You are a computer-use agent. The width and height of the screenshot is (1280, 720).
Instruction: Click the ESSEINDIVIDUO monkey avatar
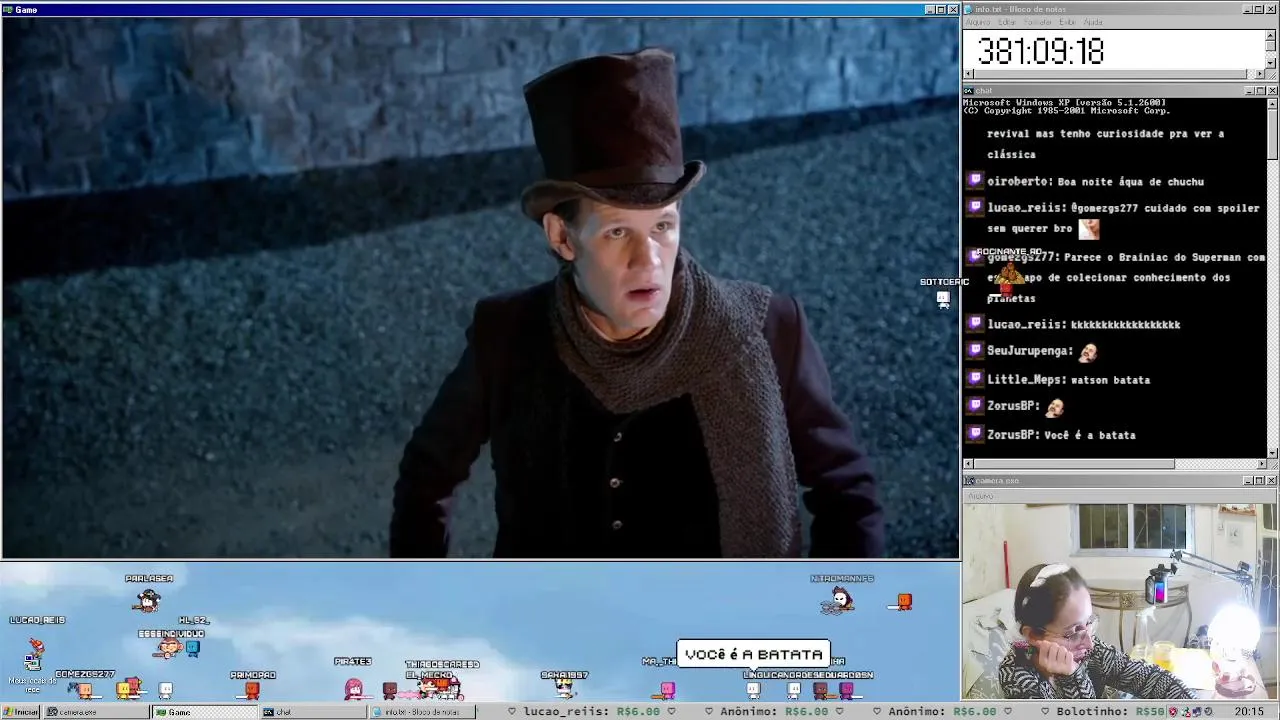coord(169,648)
